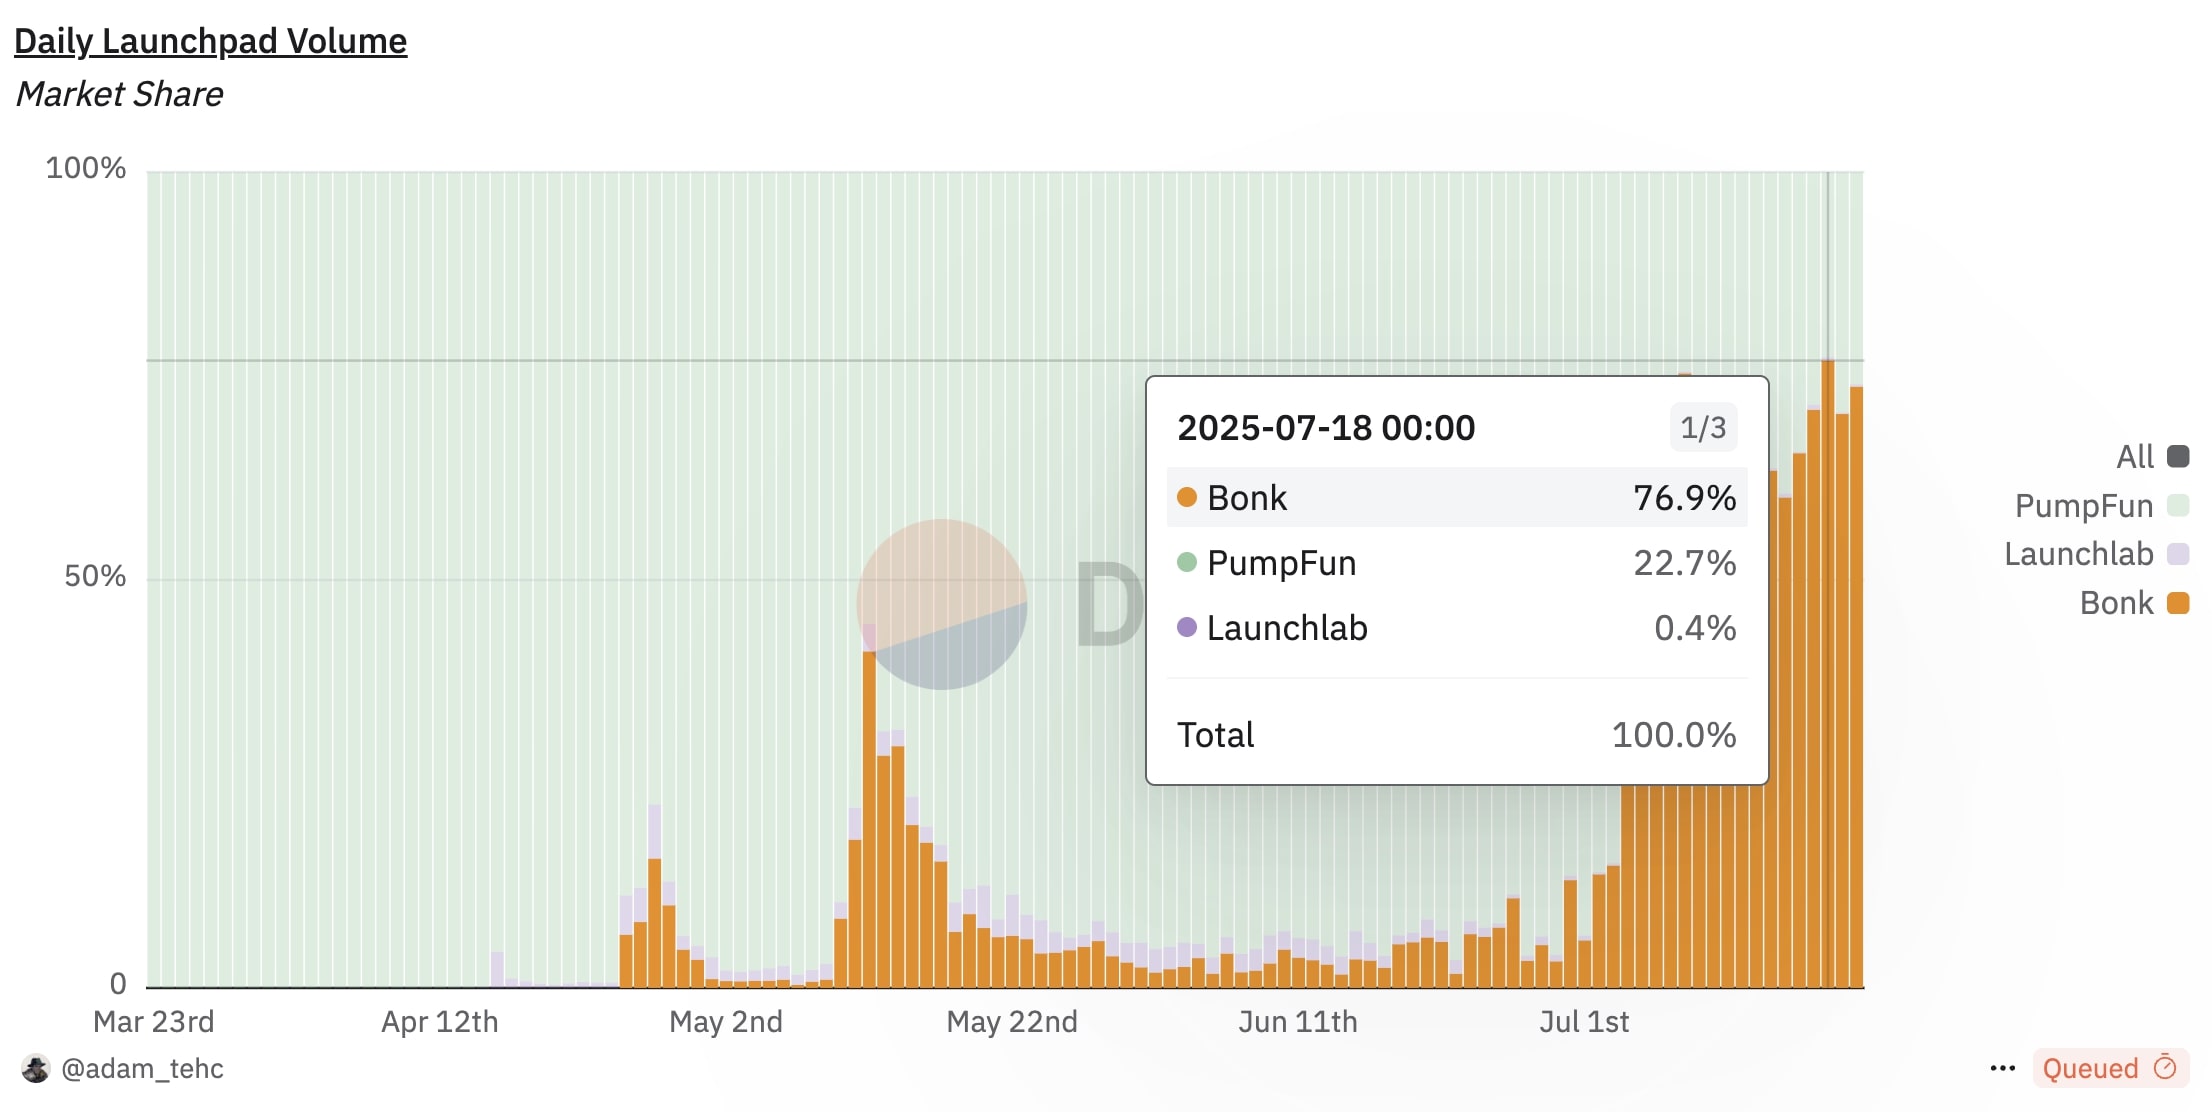Screen dimensions: 2212x1112
Task: Click the Queued status button
Action: pos(2110,1068)
